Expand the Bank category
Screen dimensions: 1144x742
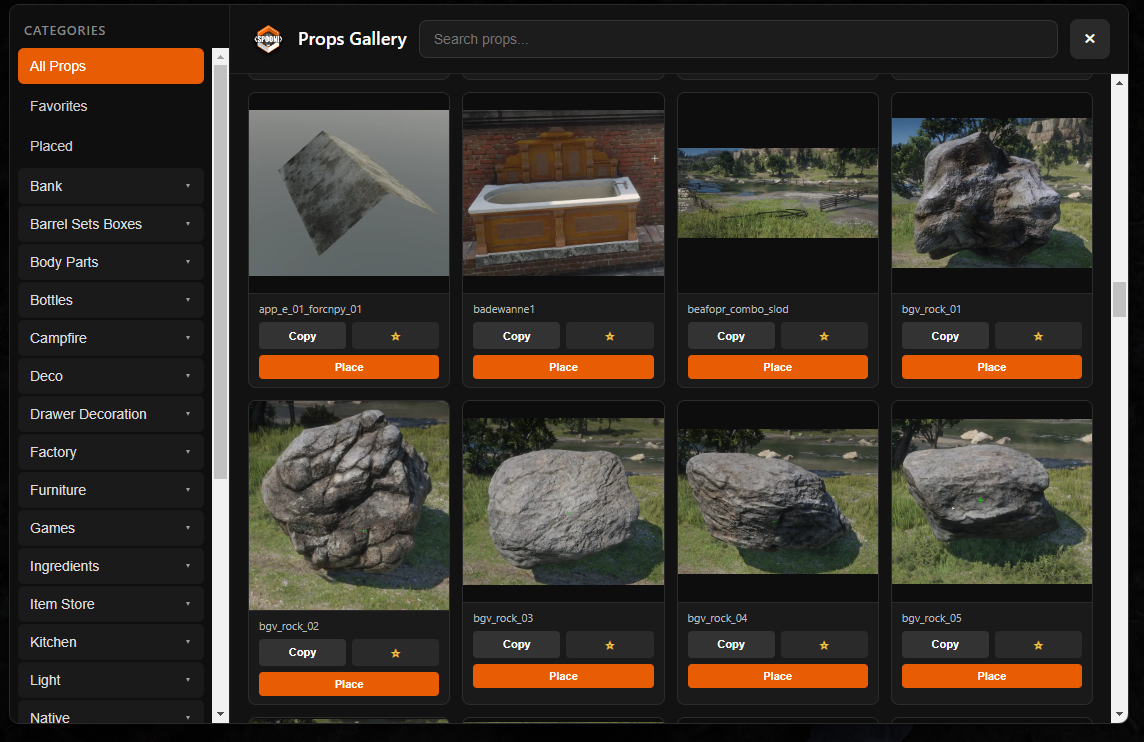click(x=111, y=186)
